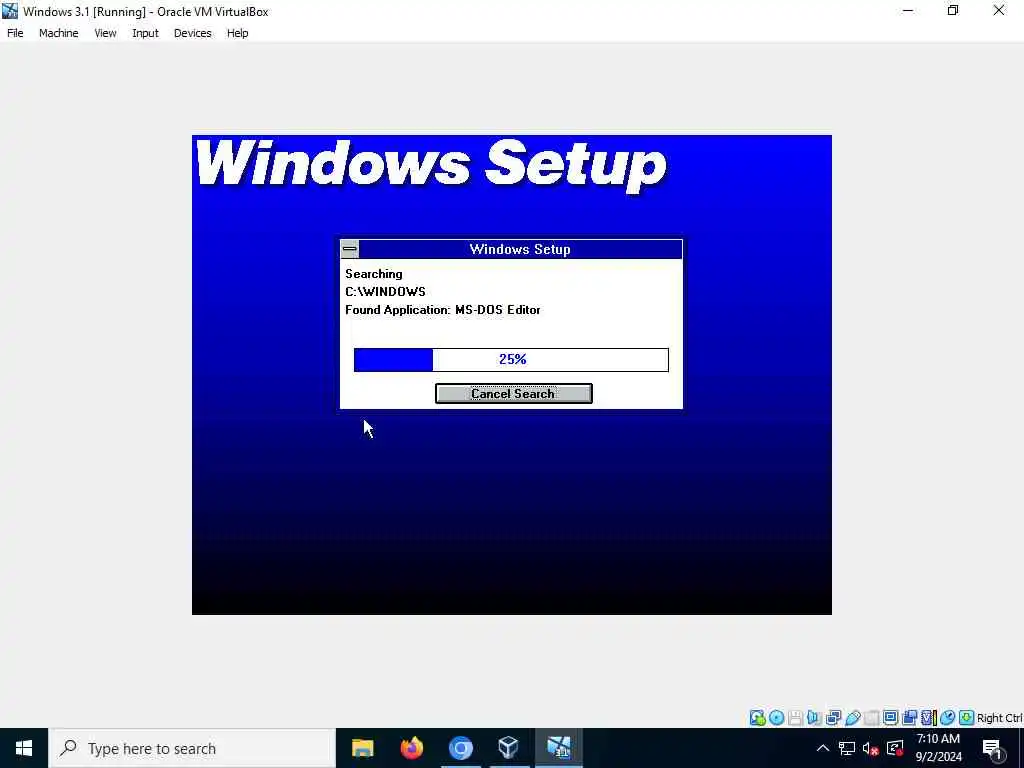Click the recording status icon
Viewport: 1024px width, 768px height.
click(909, 718)
